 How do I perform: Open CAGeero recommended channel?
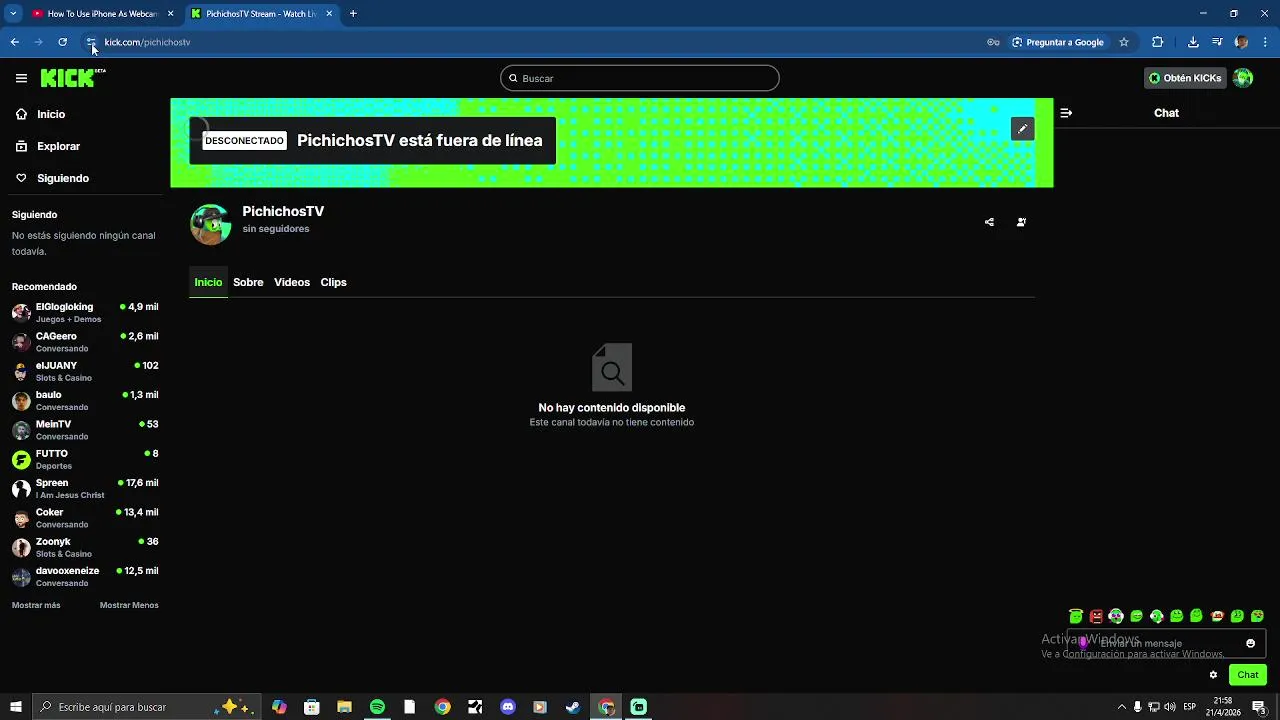coord(85,342)
